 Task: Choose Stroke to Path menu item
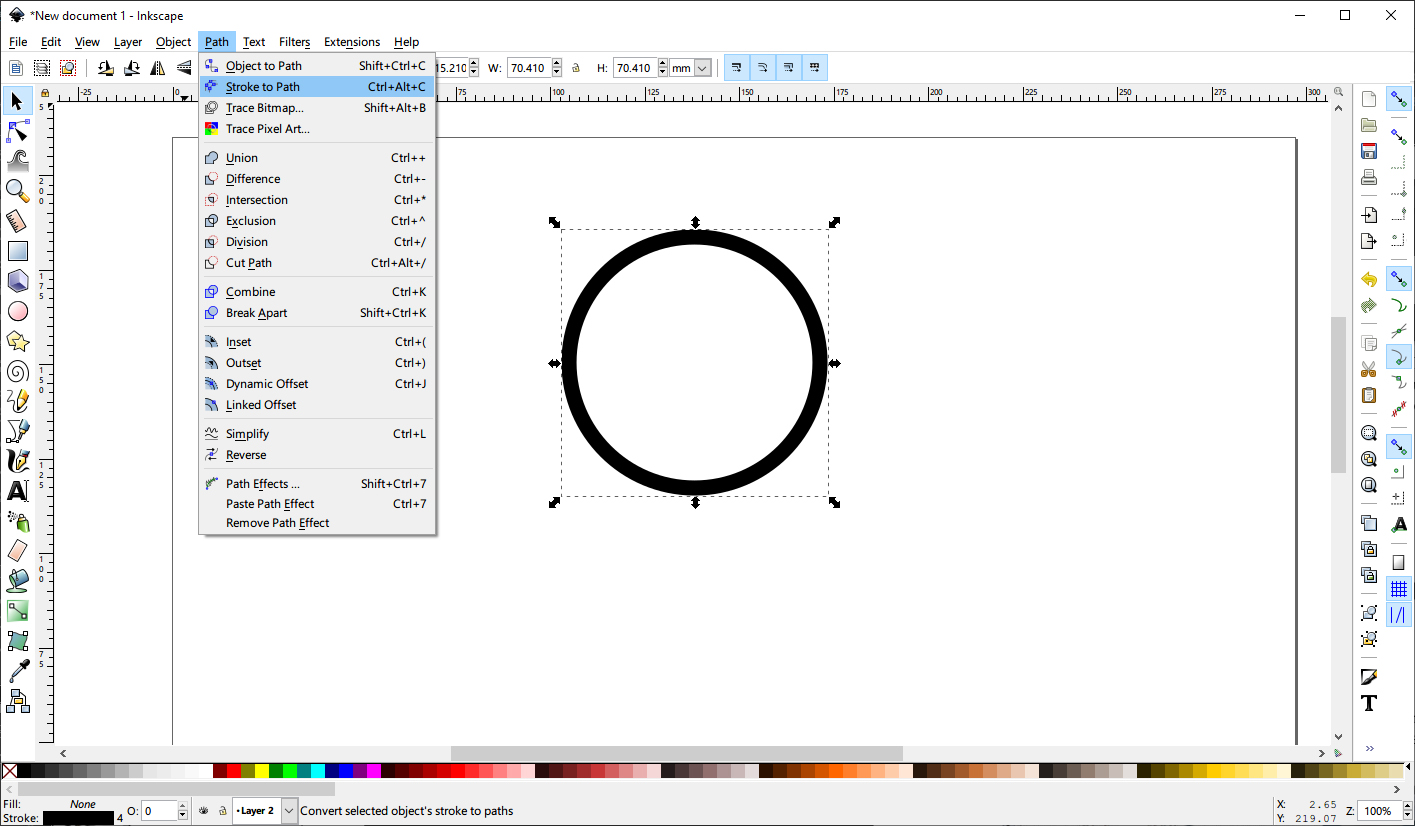tap(317, 87)
